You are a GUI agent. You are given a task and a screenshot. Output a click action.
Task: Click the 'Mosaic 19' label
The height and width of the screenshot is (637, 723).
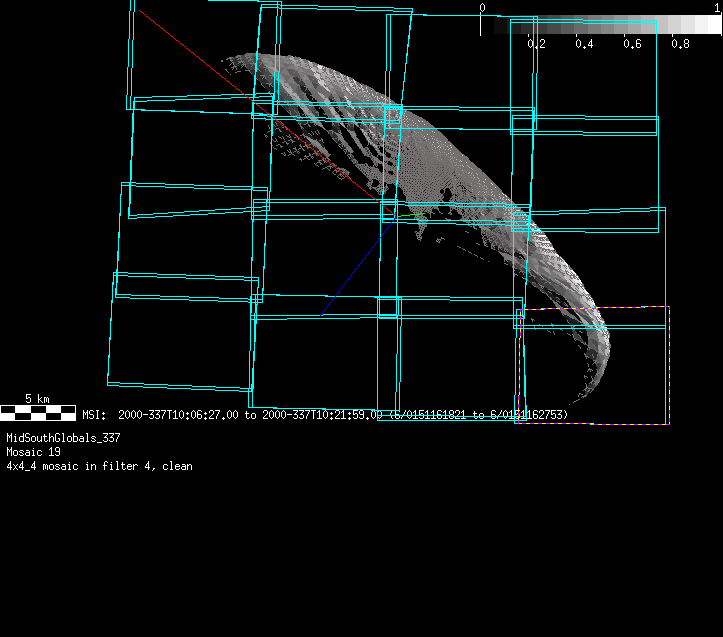(33, 452)
